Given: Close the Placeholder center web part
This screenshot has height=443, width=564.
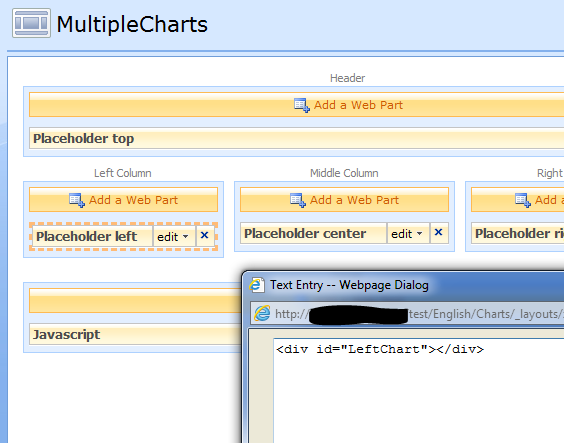Looking at the screenshot, I should coord(438,233).
